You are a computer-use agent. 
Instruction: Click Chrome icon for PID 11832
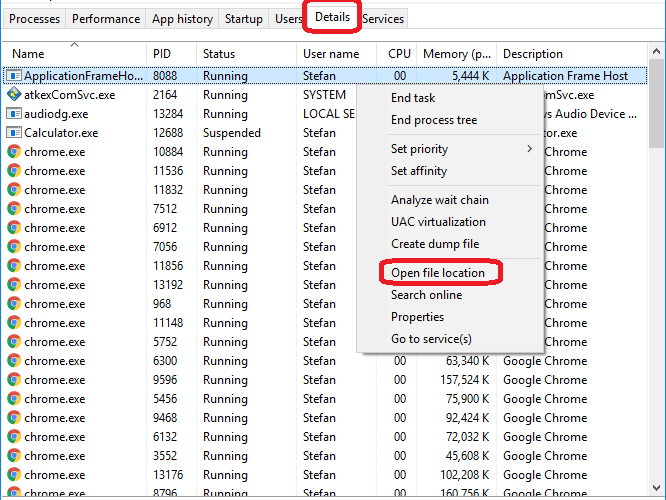[14, 189]
